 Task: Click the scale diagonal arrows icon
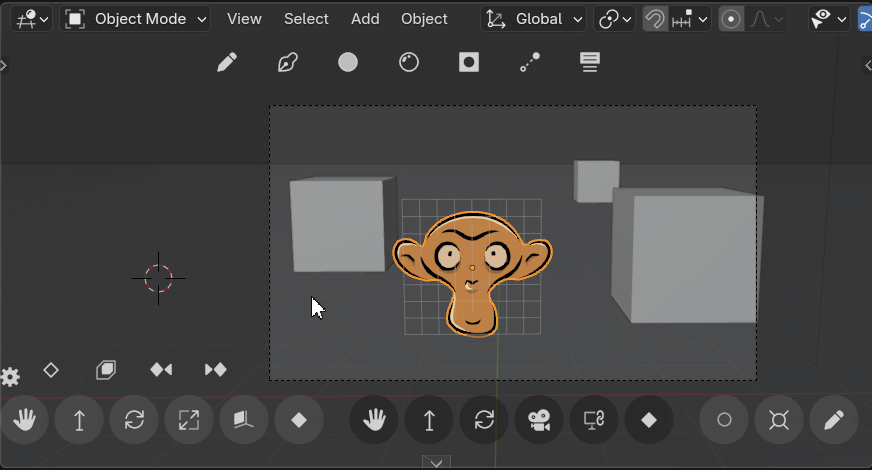(x=189, y=420)
